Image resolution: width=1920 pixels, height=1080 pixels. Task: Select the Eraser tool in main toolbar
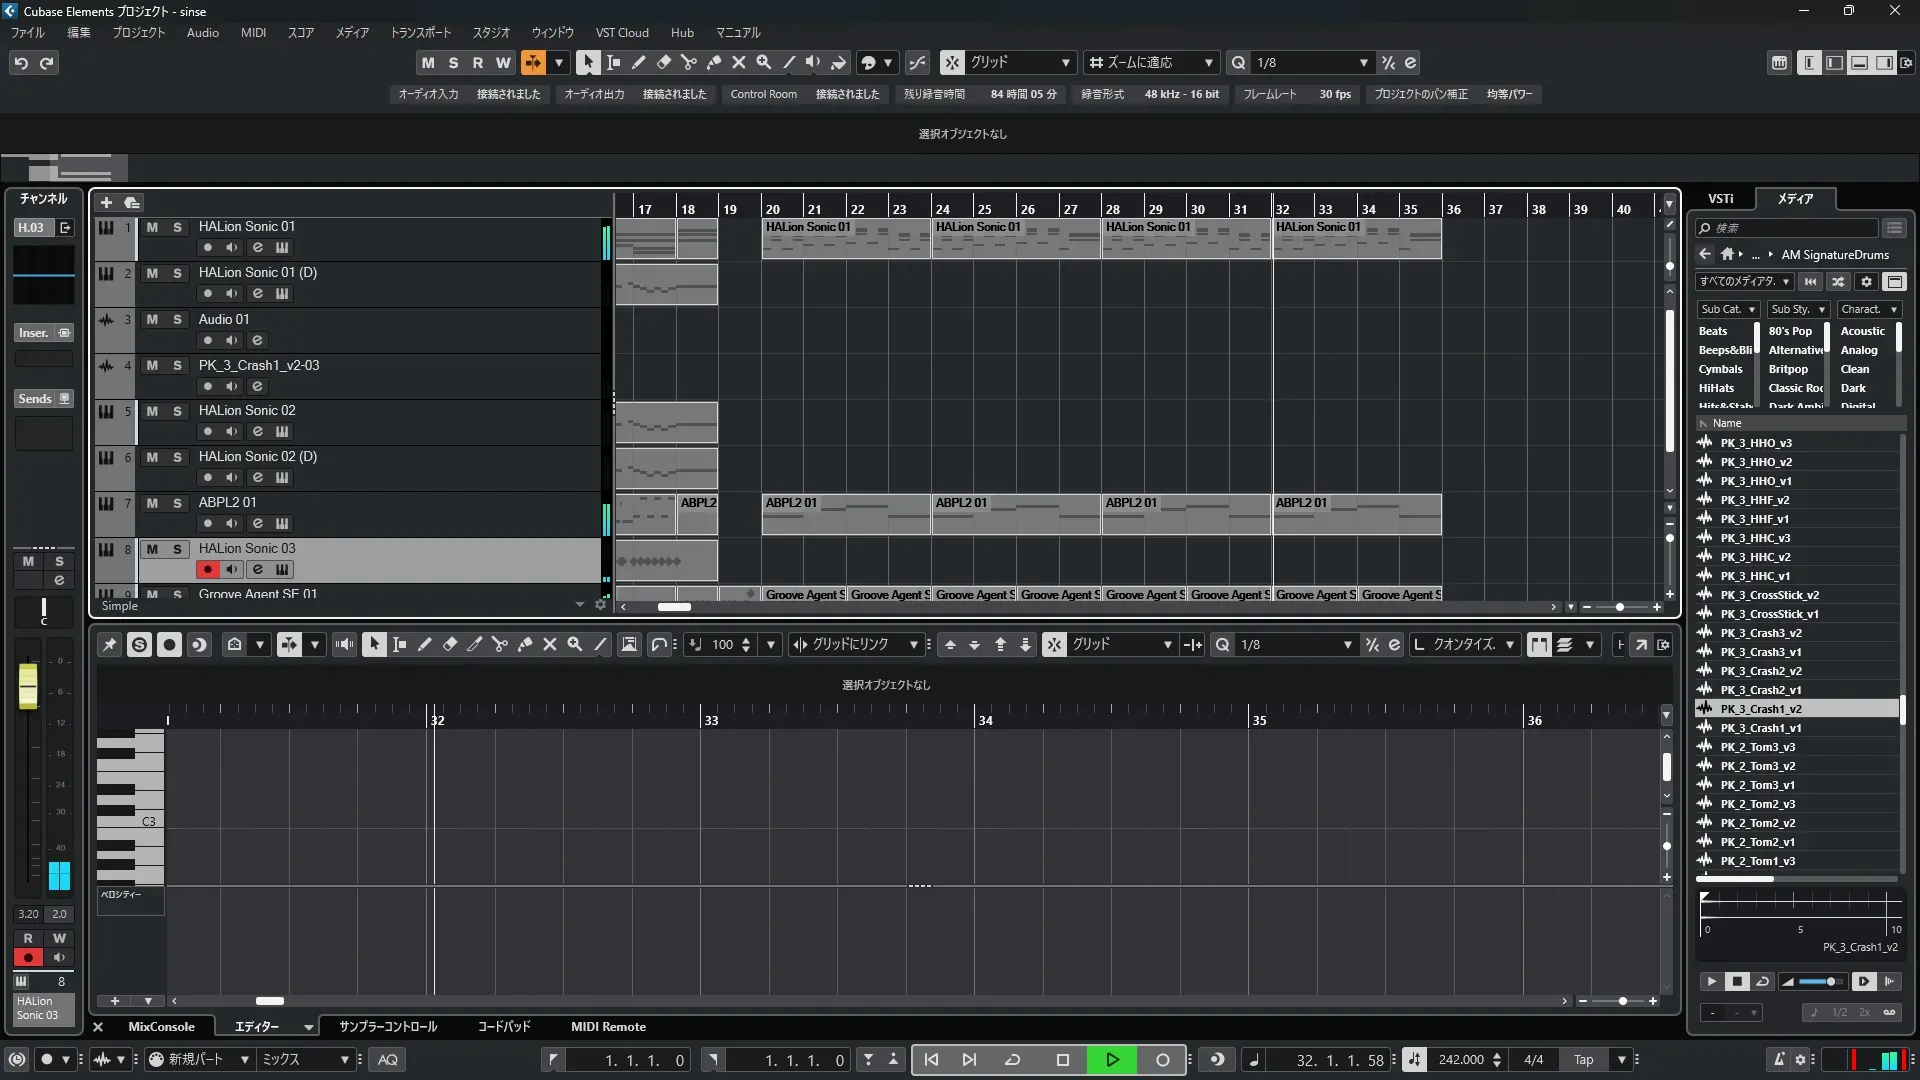[x=663, y=63]
